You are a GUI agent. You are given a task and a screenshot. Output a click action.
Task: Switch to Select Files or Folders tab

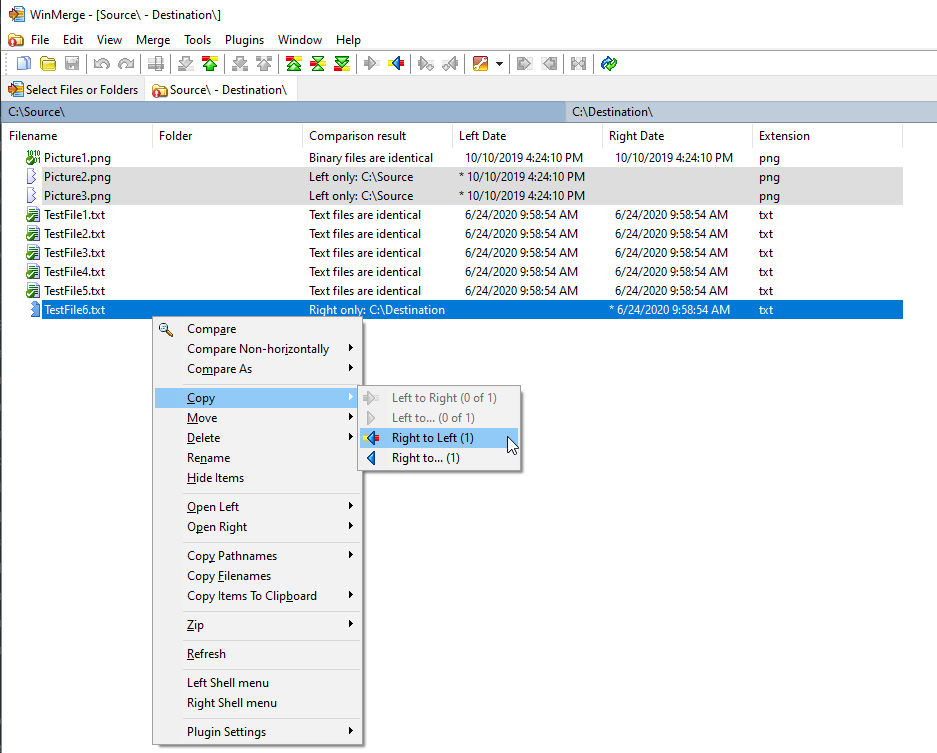pyautogui.click(x=73, y=90)
